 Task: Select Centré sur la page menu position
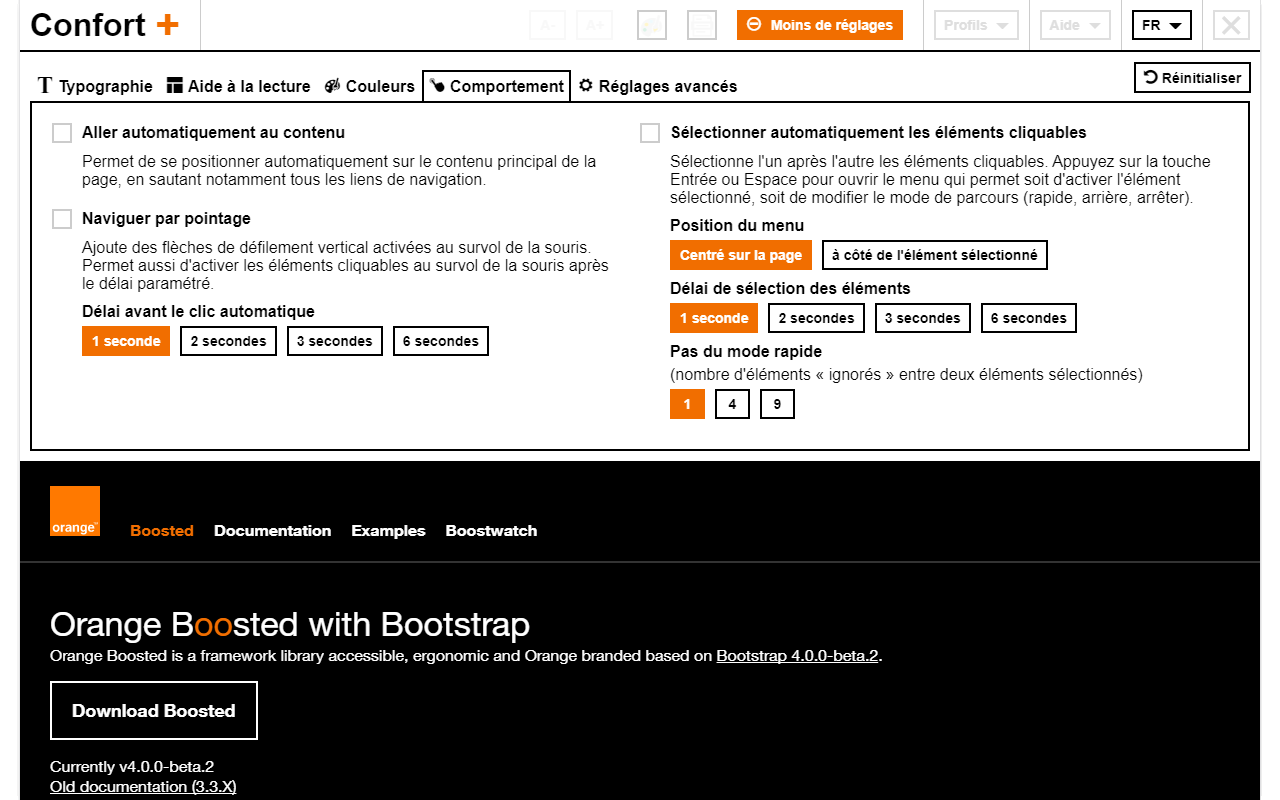pyautogui.click(x=741, y=255)
